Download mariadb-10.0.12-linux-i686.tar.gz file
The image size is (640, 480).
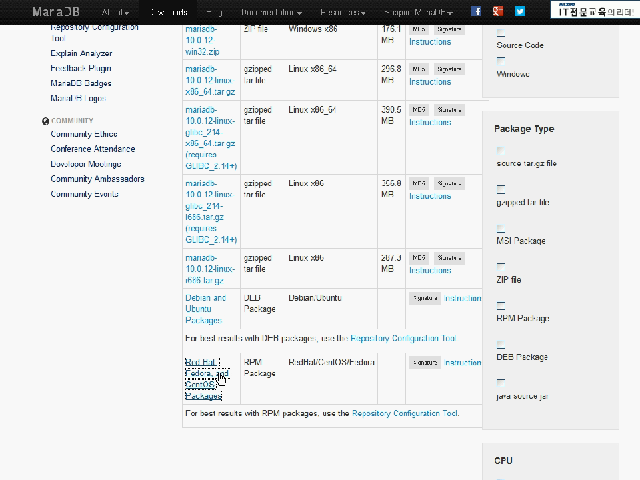(x=210, y=269)
